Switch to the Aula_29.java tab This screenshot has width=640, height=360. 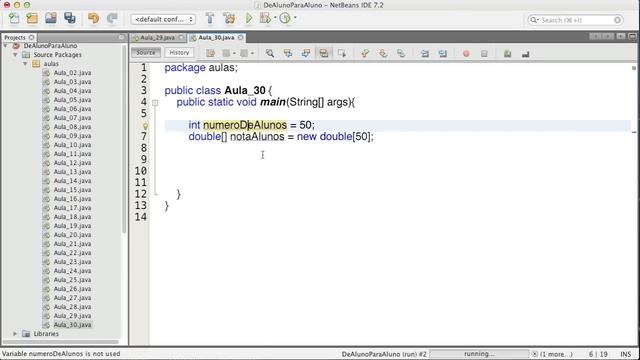pos(158,38)
